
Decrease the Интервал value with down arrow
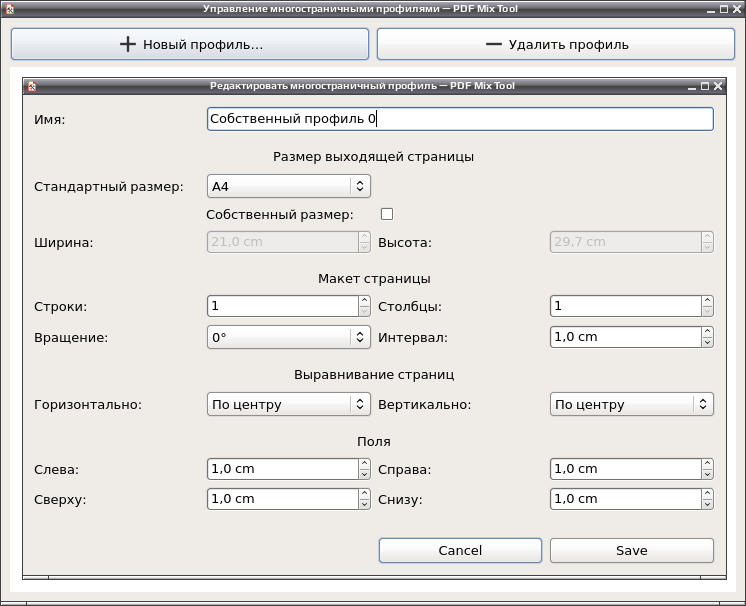707,342
